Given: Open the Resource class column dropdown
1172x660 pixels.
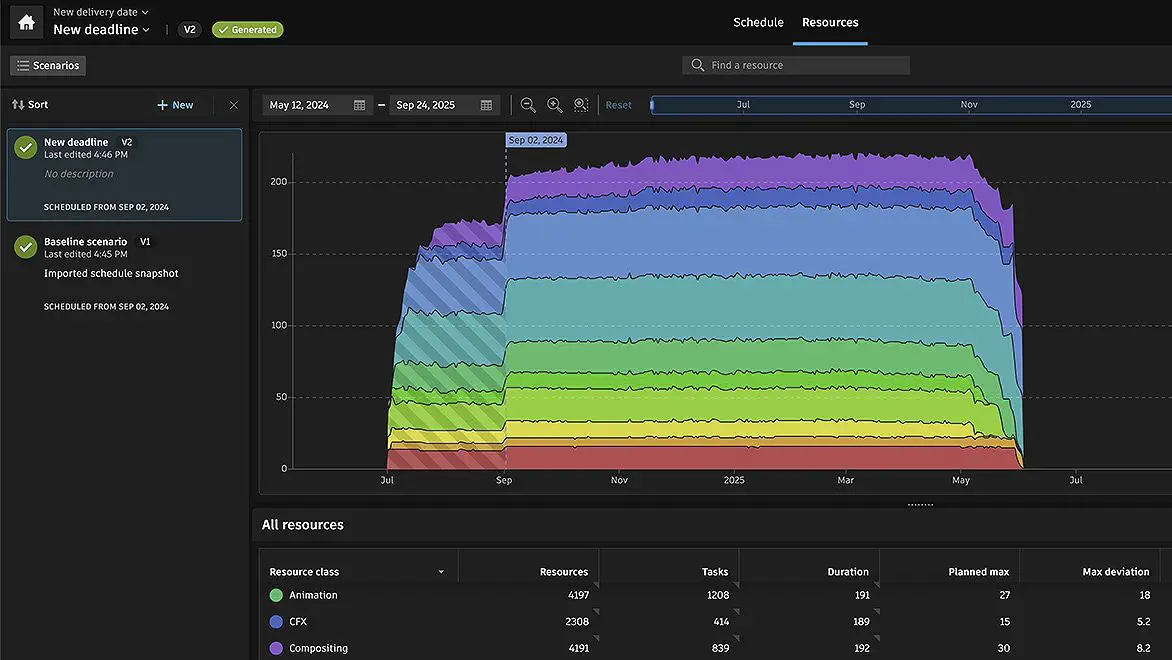Looking at the screenshot, I should tap(441, 572).
